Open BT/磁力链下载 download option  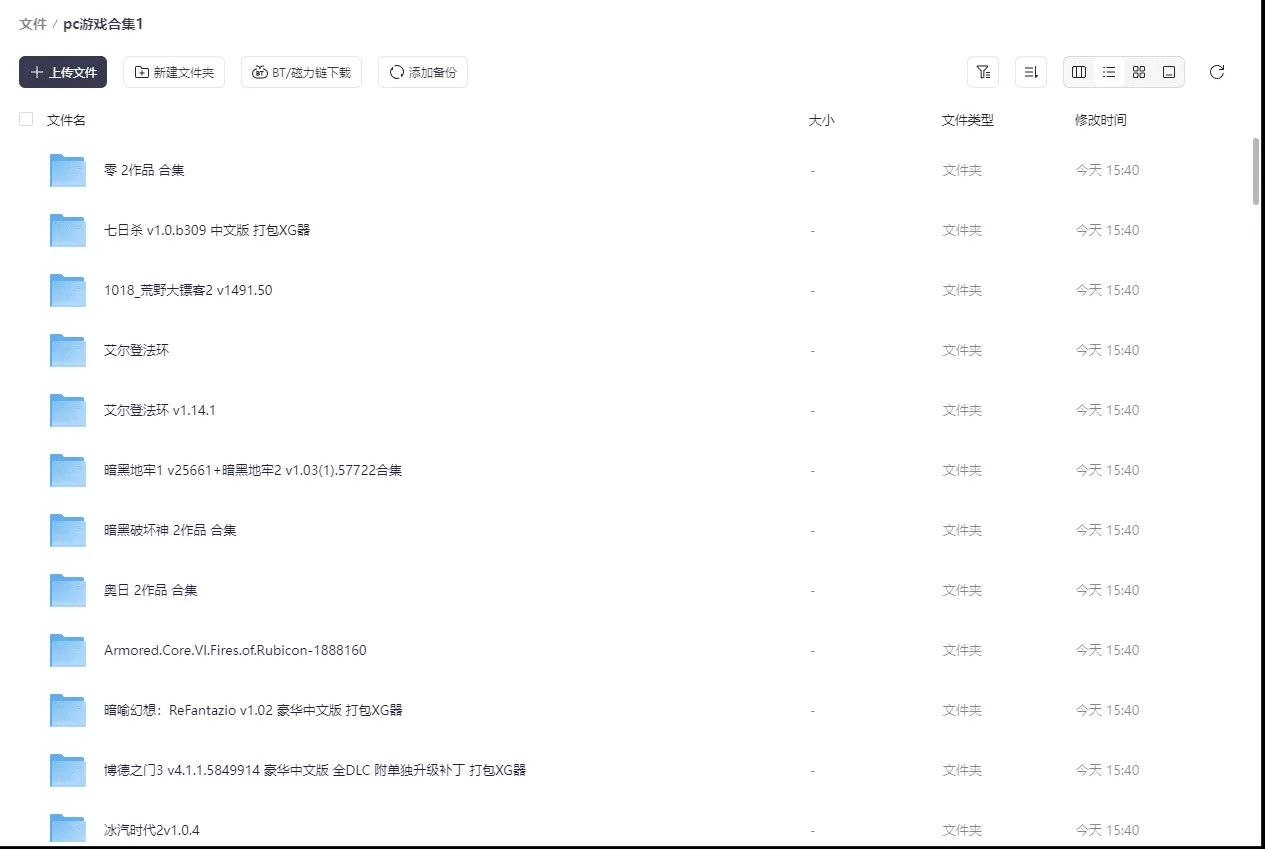pos(301,72)
